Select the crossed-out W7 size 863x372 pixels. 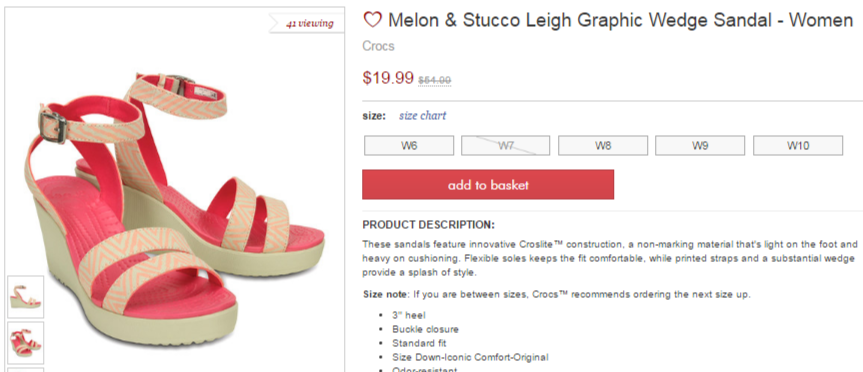point(505,146)
